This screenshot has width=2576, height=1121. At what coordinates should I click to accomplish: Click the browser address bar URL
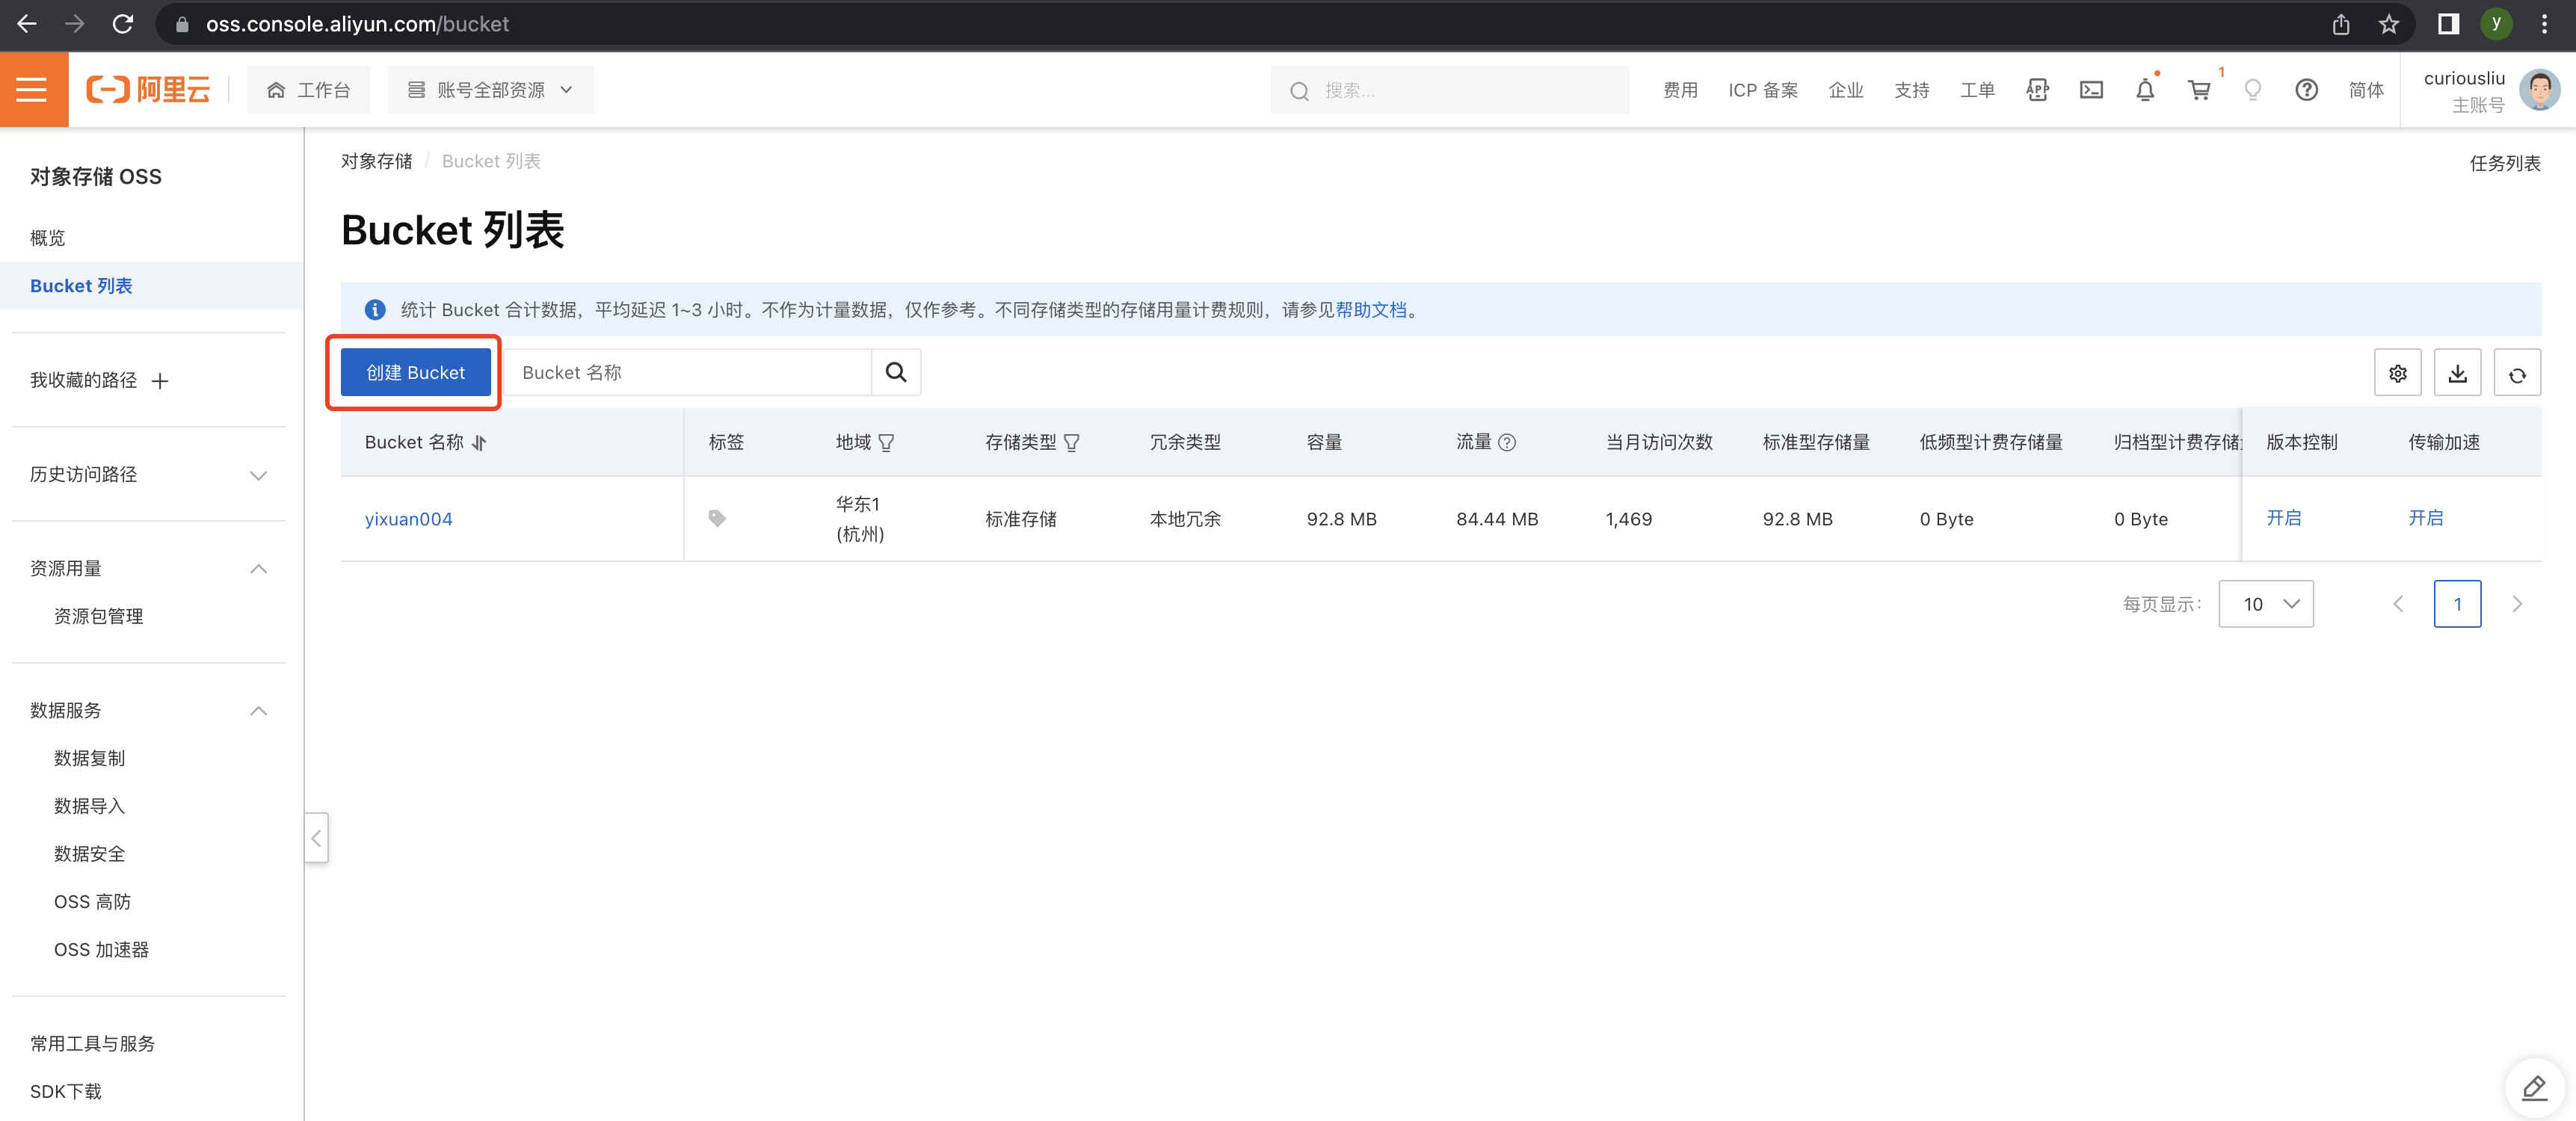357,24
